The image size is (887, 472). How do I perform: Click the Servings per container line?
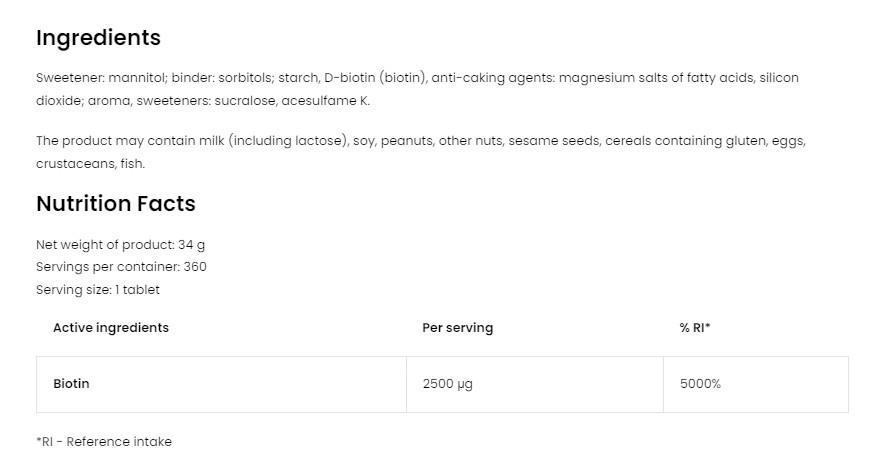[x=121, y=267]
